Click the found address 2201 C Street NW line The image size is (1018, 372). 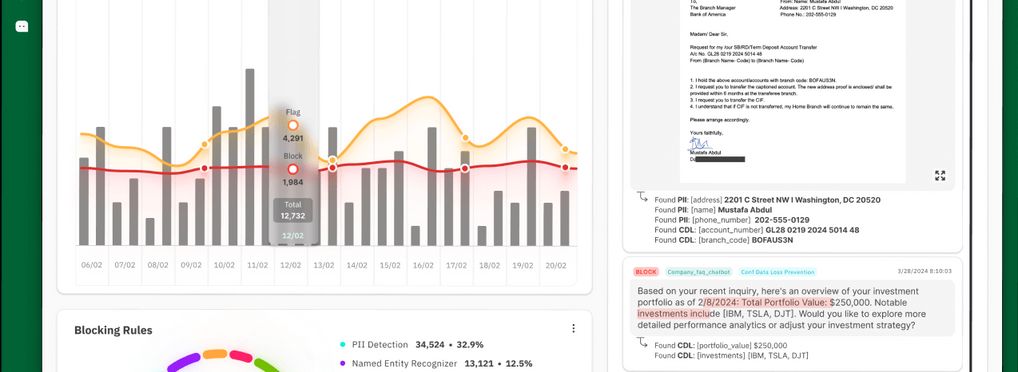767,200
